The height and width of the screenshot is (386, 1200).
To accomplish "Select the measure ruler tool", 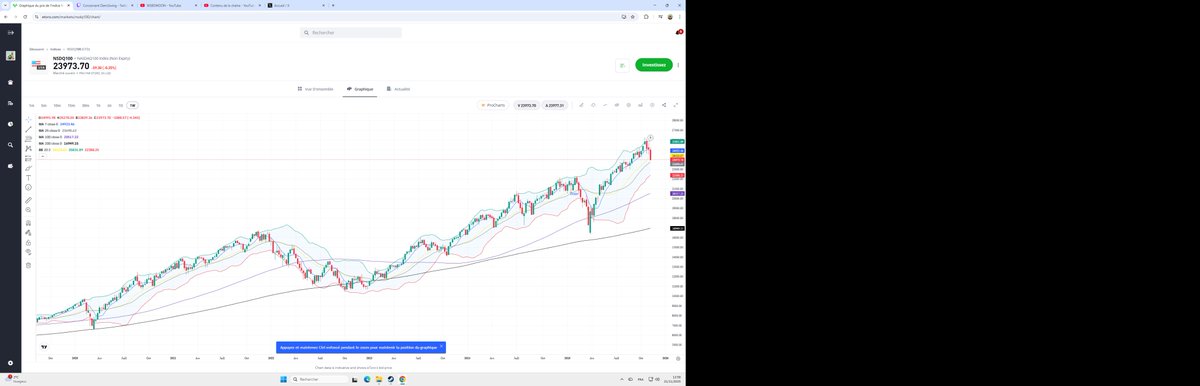I will (28, 200).
